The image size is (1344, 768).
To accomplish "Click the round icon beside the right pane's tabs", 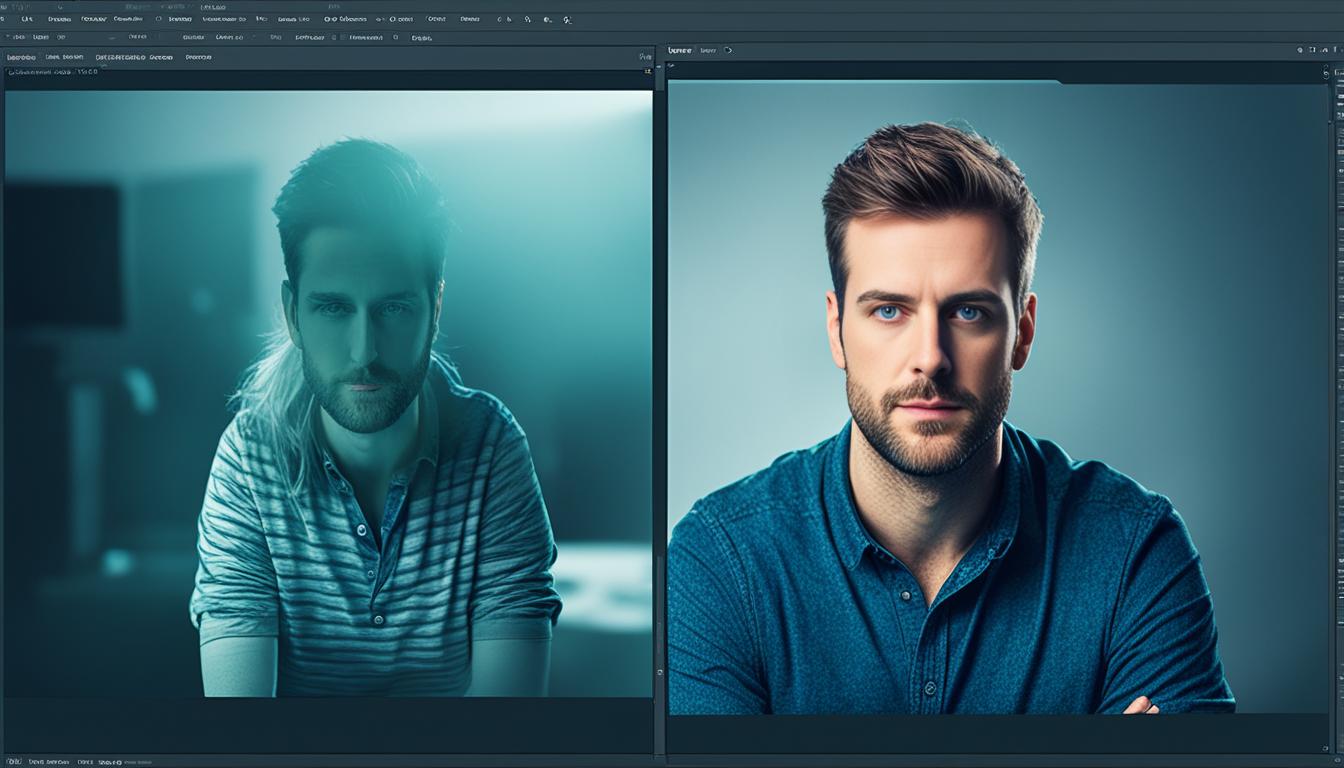I will coord(728,50).
